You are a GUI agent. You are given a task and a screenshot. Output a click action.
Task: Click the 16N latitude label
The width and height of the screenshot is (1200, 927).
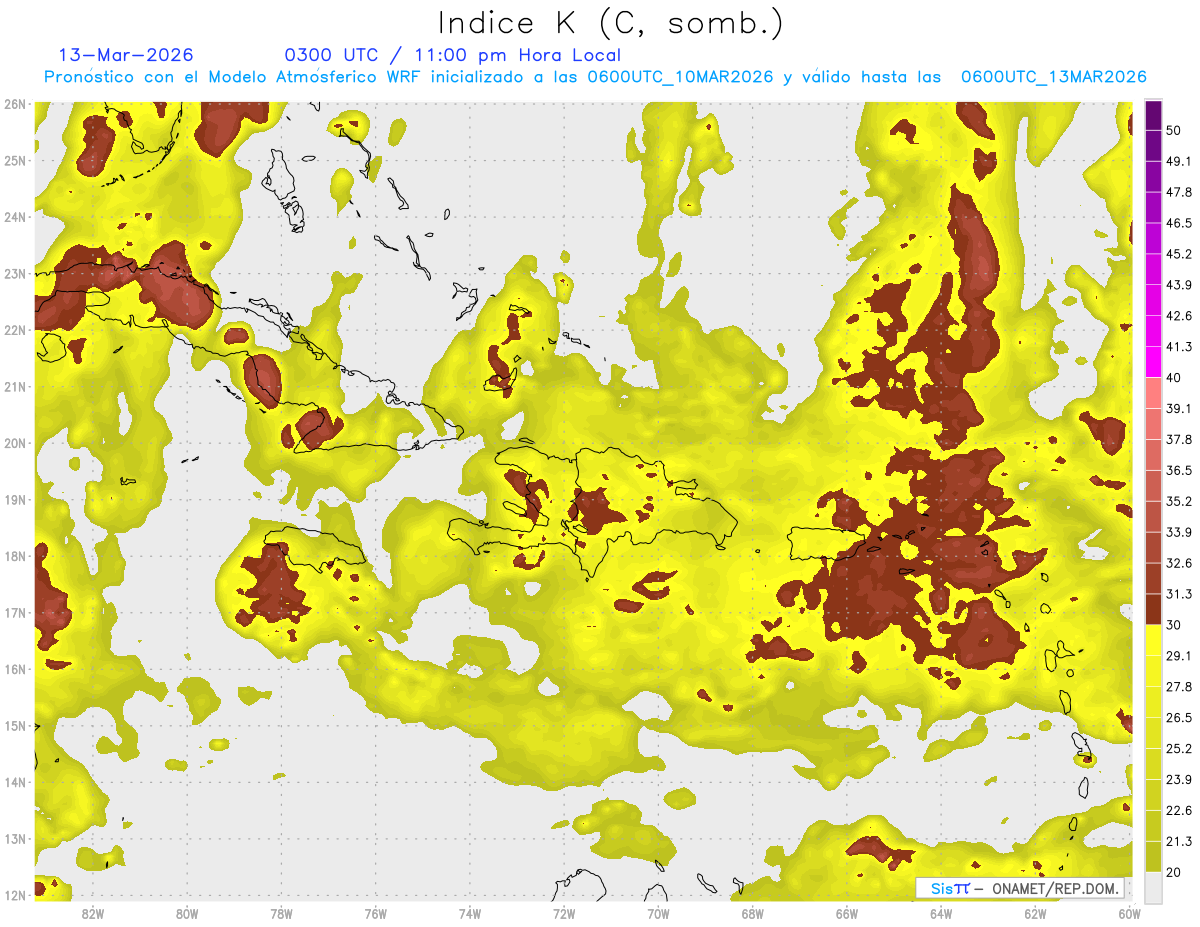coord(15,669)
